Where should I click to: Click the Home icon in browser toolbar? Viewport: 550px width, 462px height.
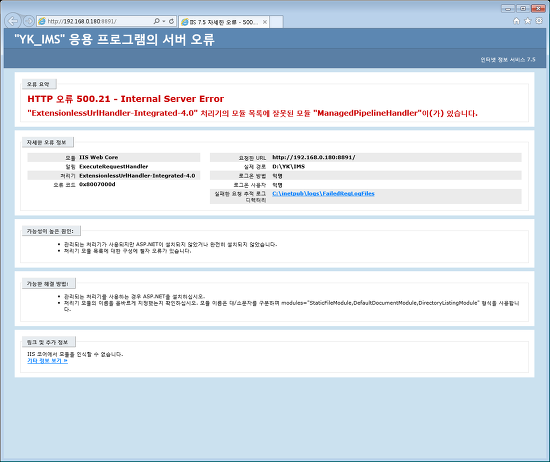coord(516,21)
